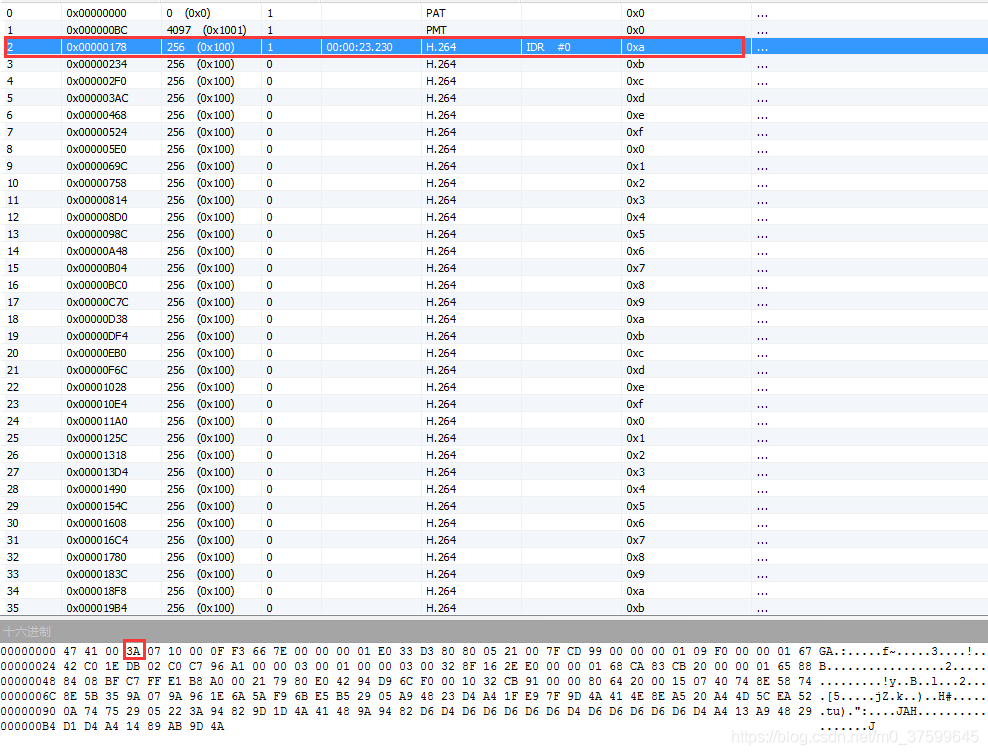Open details ellipsis for row 0x000019B4
988x755 pixels.
coord(762,609)
